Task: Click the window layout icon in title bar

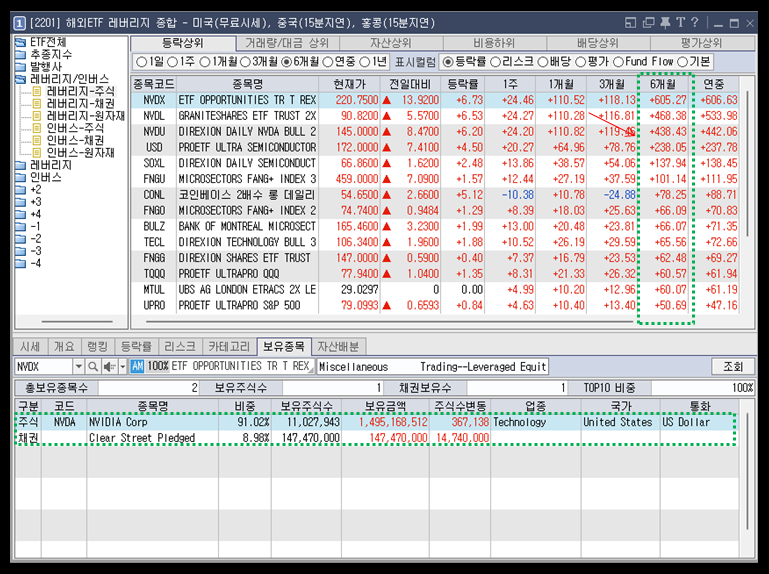Action: (x=631, y=23)
